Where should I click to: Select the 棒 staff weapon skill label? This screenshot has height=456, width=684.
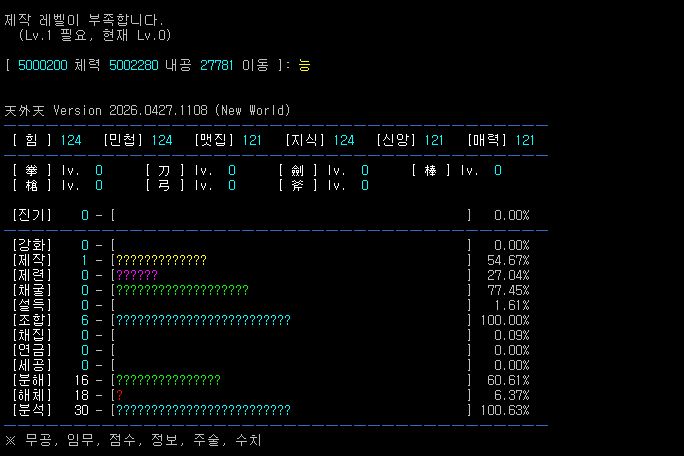430,170
